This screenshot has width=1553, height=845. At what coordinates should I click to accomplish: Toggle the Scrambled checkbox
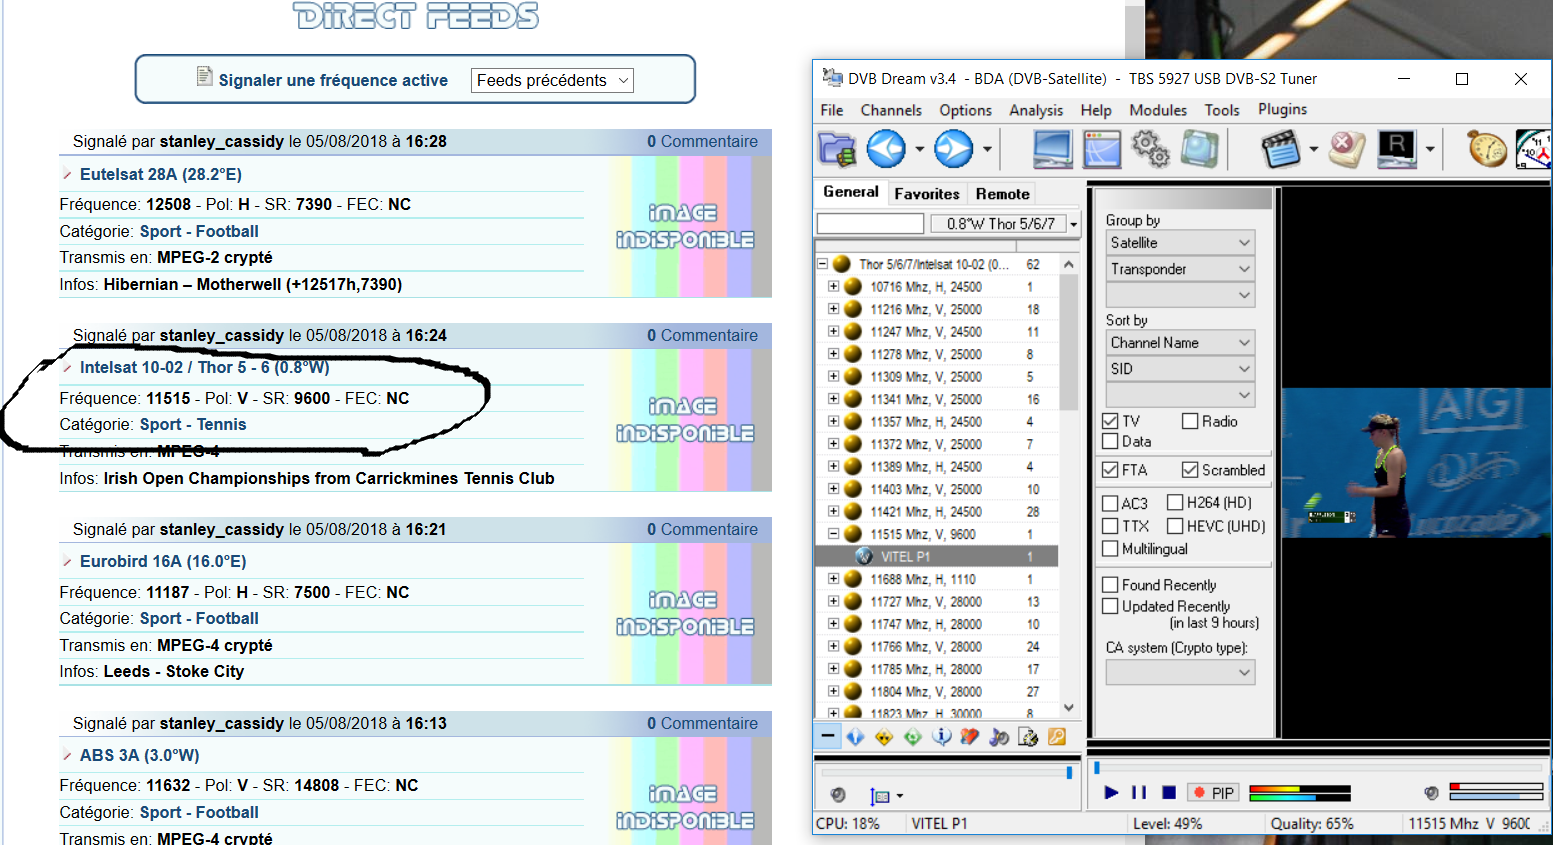pos(1190,469)
